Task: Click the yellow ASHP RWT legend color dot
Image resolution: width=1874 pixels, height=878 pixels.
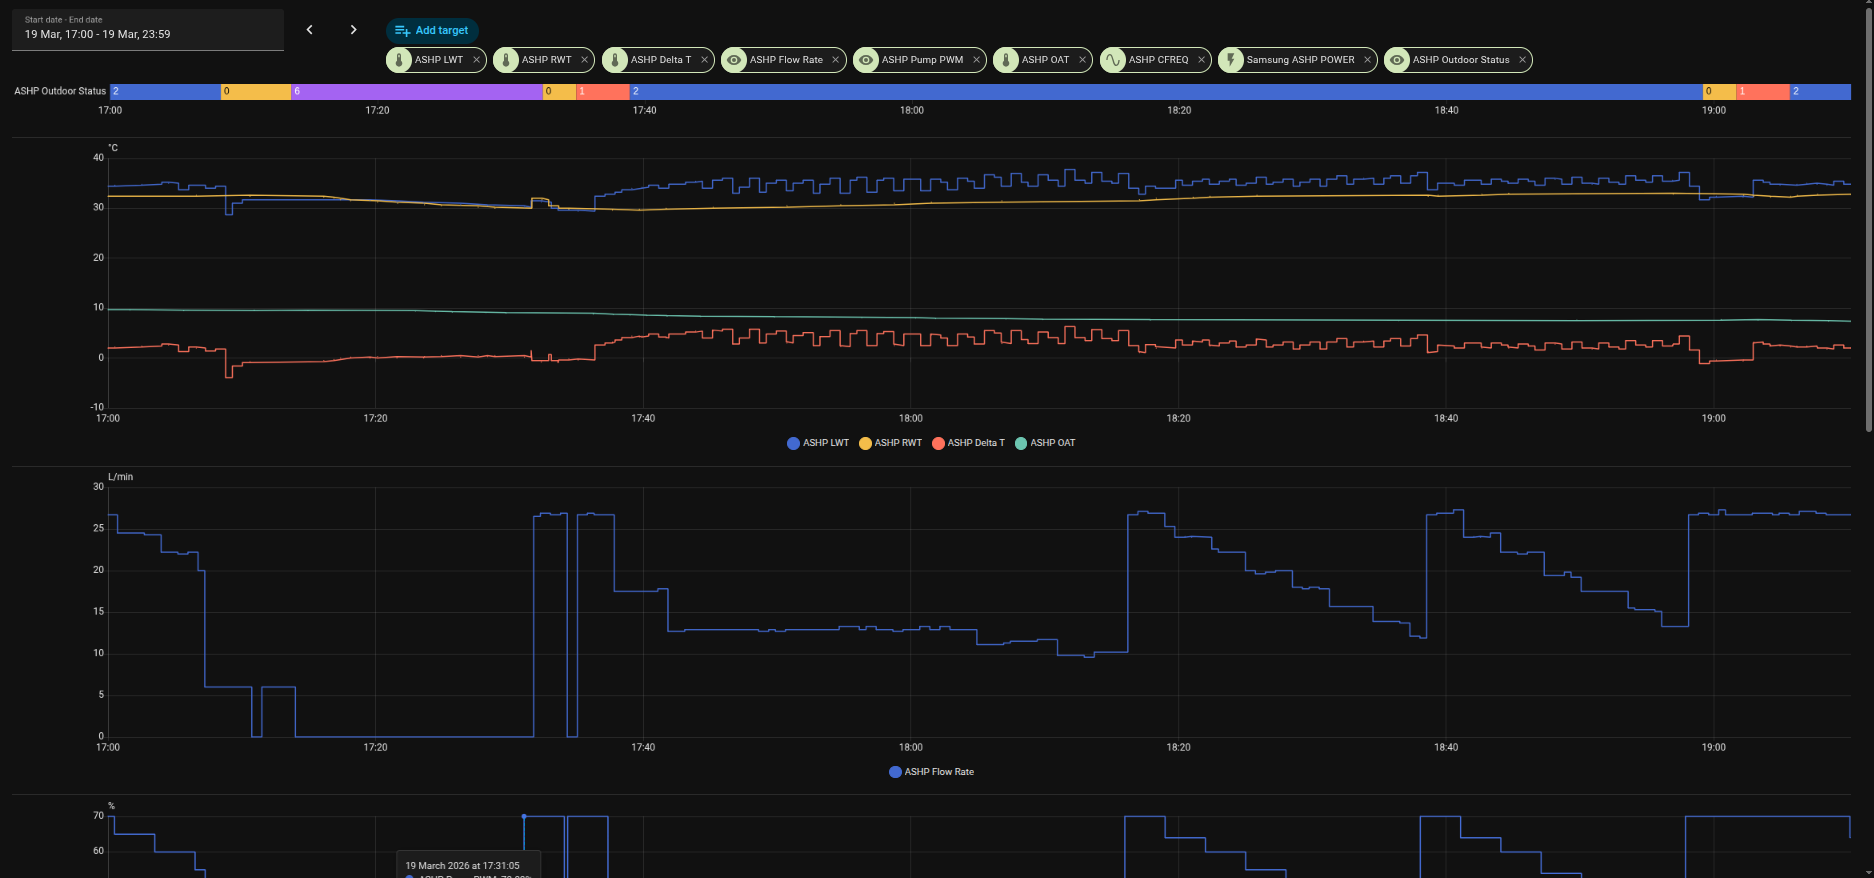Action: (x=865, y=443)
